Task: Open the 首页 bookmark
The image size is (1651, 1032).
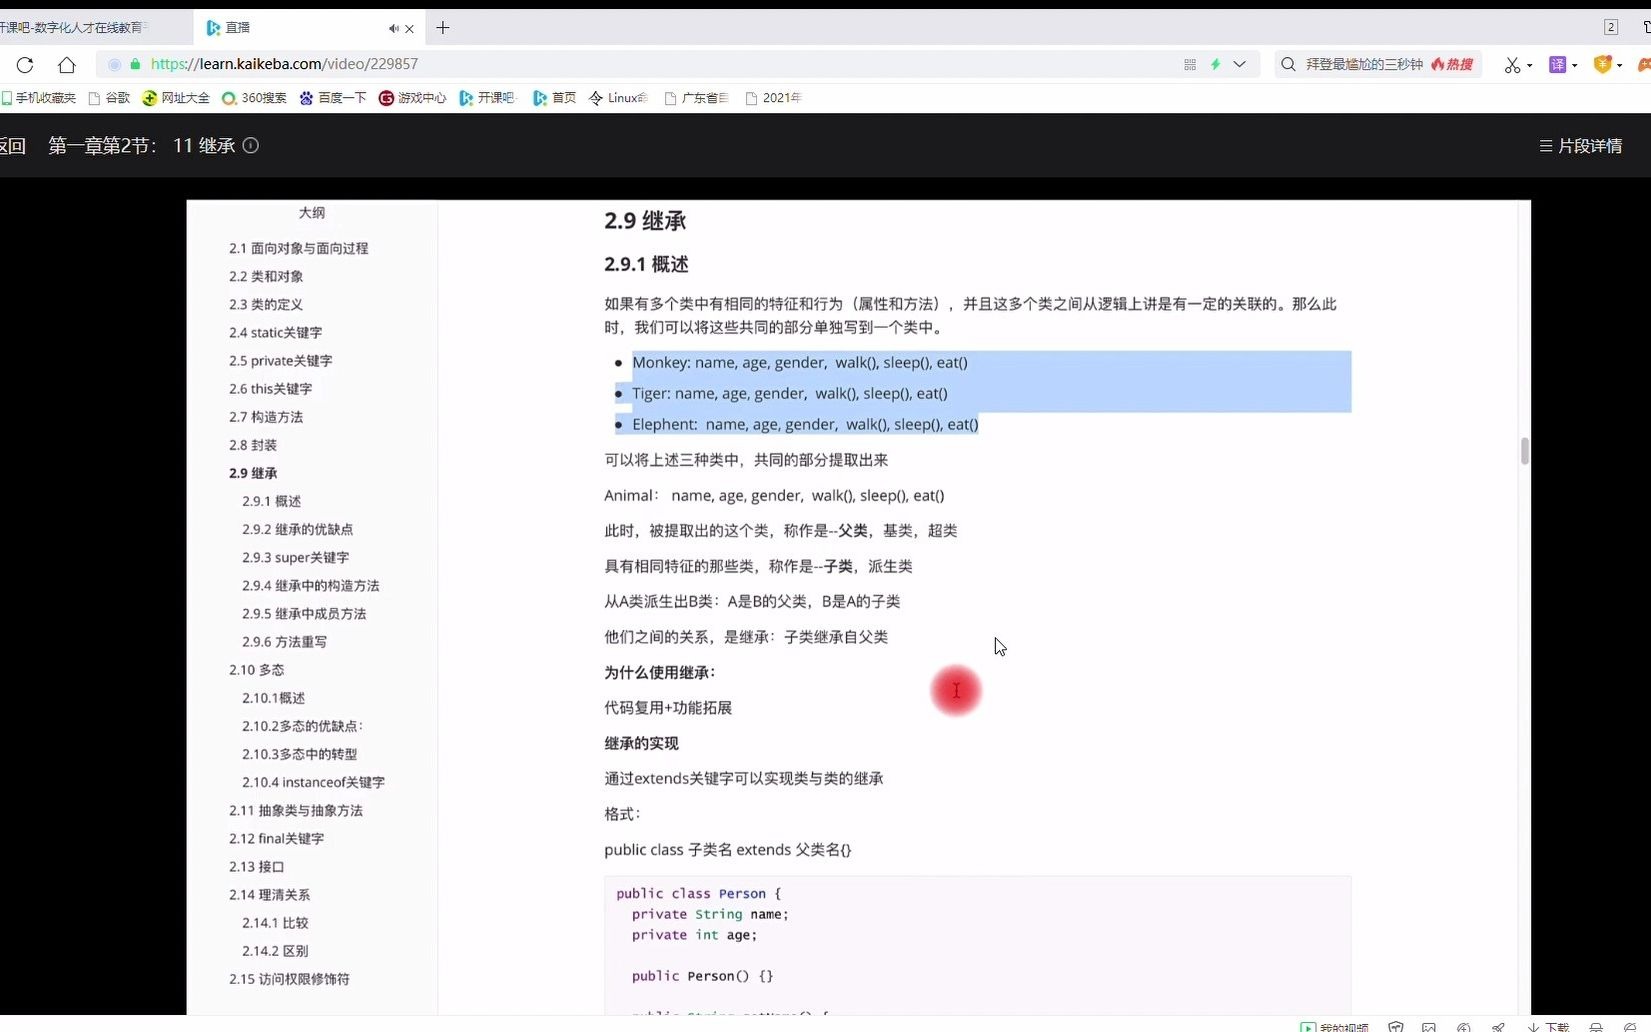Action: coord(554,98)
